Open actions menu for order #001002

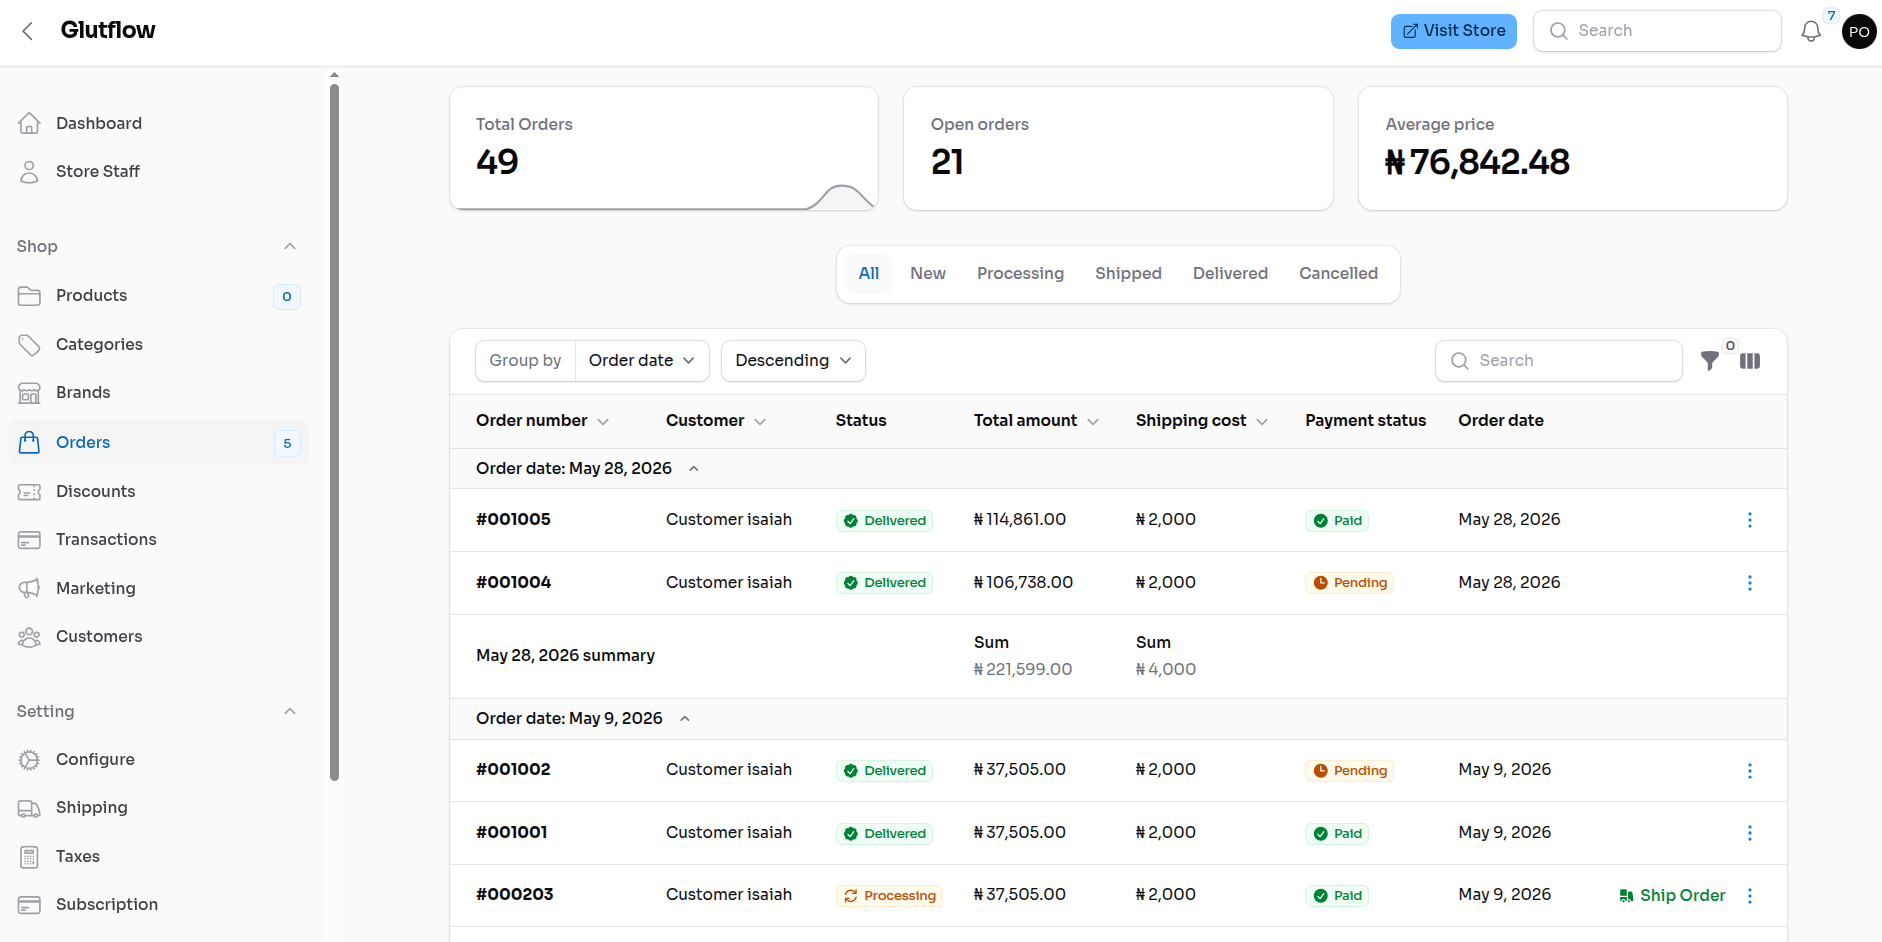click(1750, 771)
